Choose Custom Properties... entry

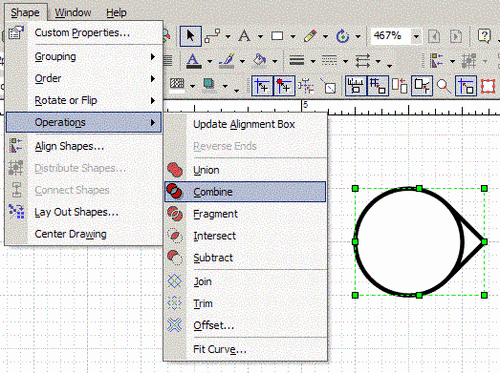coord(83,33)
